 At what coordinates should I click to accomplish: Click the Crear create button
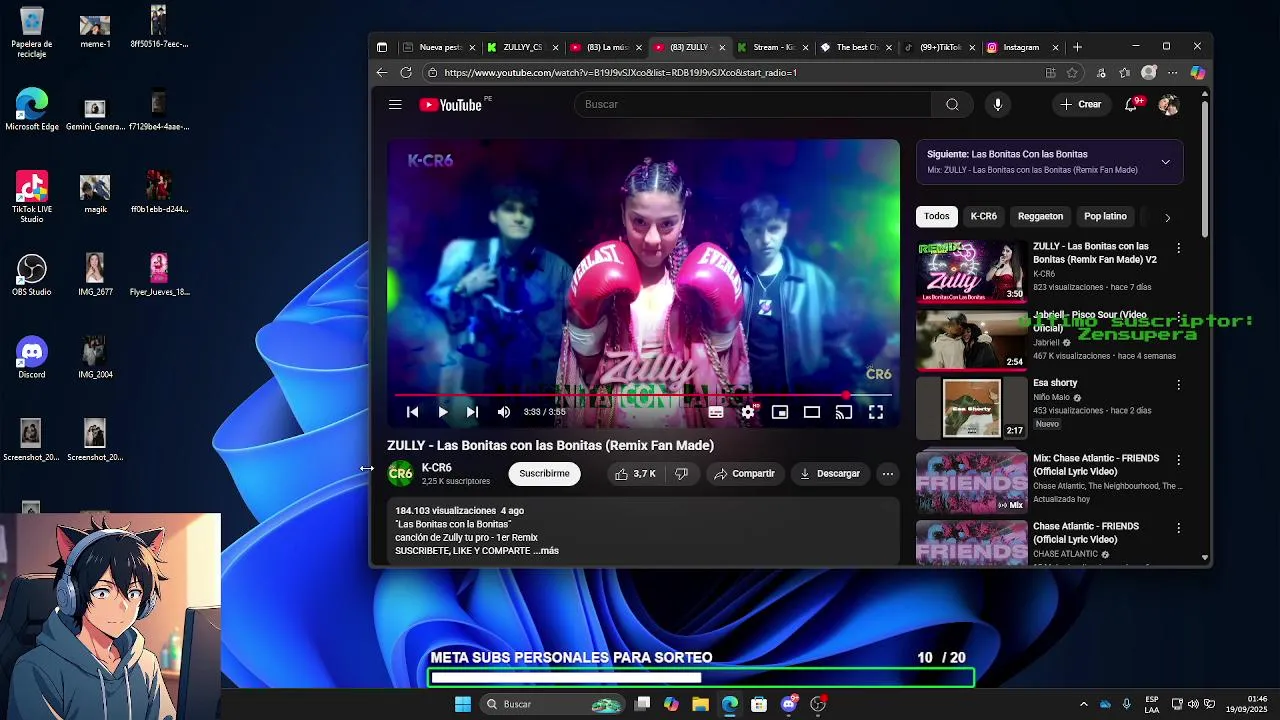(1081, 104)
